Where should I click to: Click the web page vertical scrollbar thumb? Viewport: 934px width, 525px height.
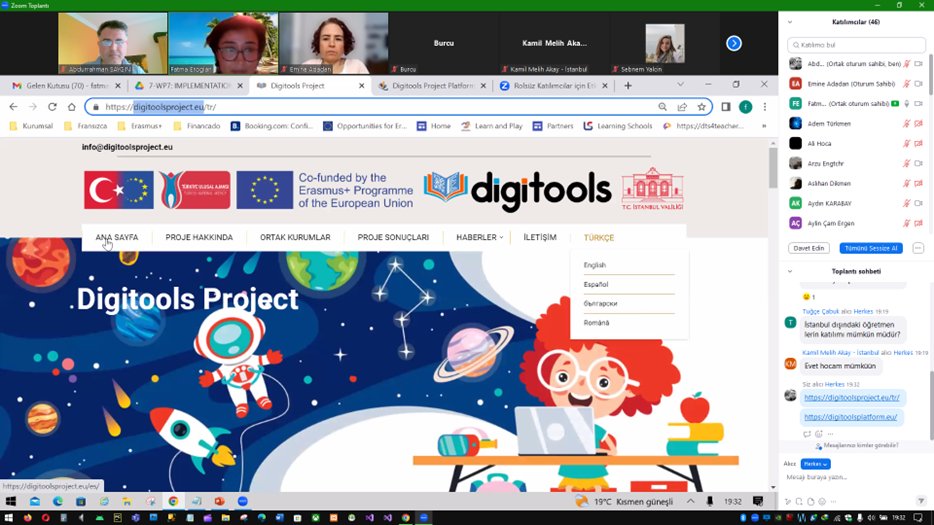pyautogui.click(x=773, y=167)
